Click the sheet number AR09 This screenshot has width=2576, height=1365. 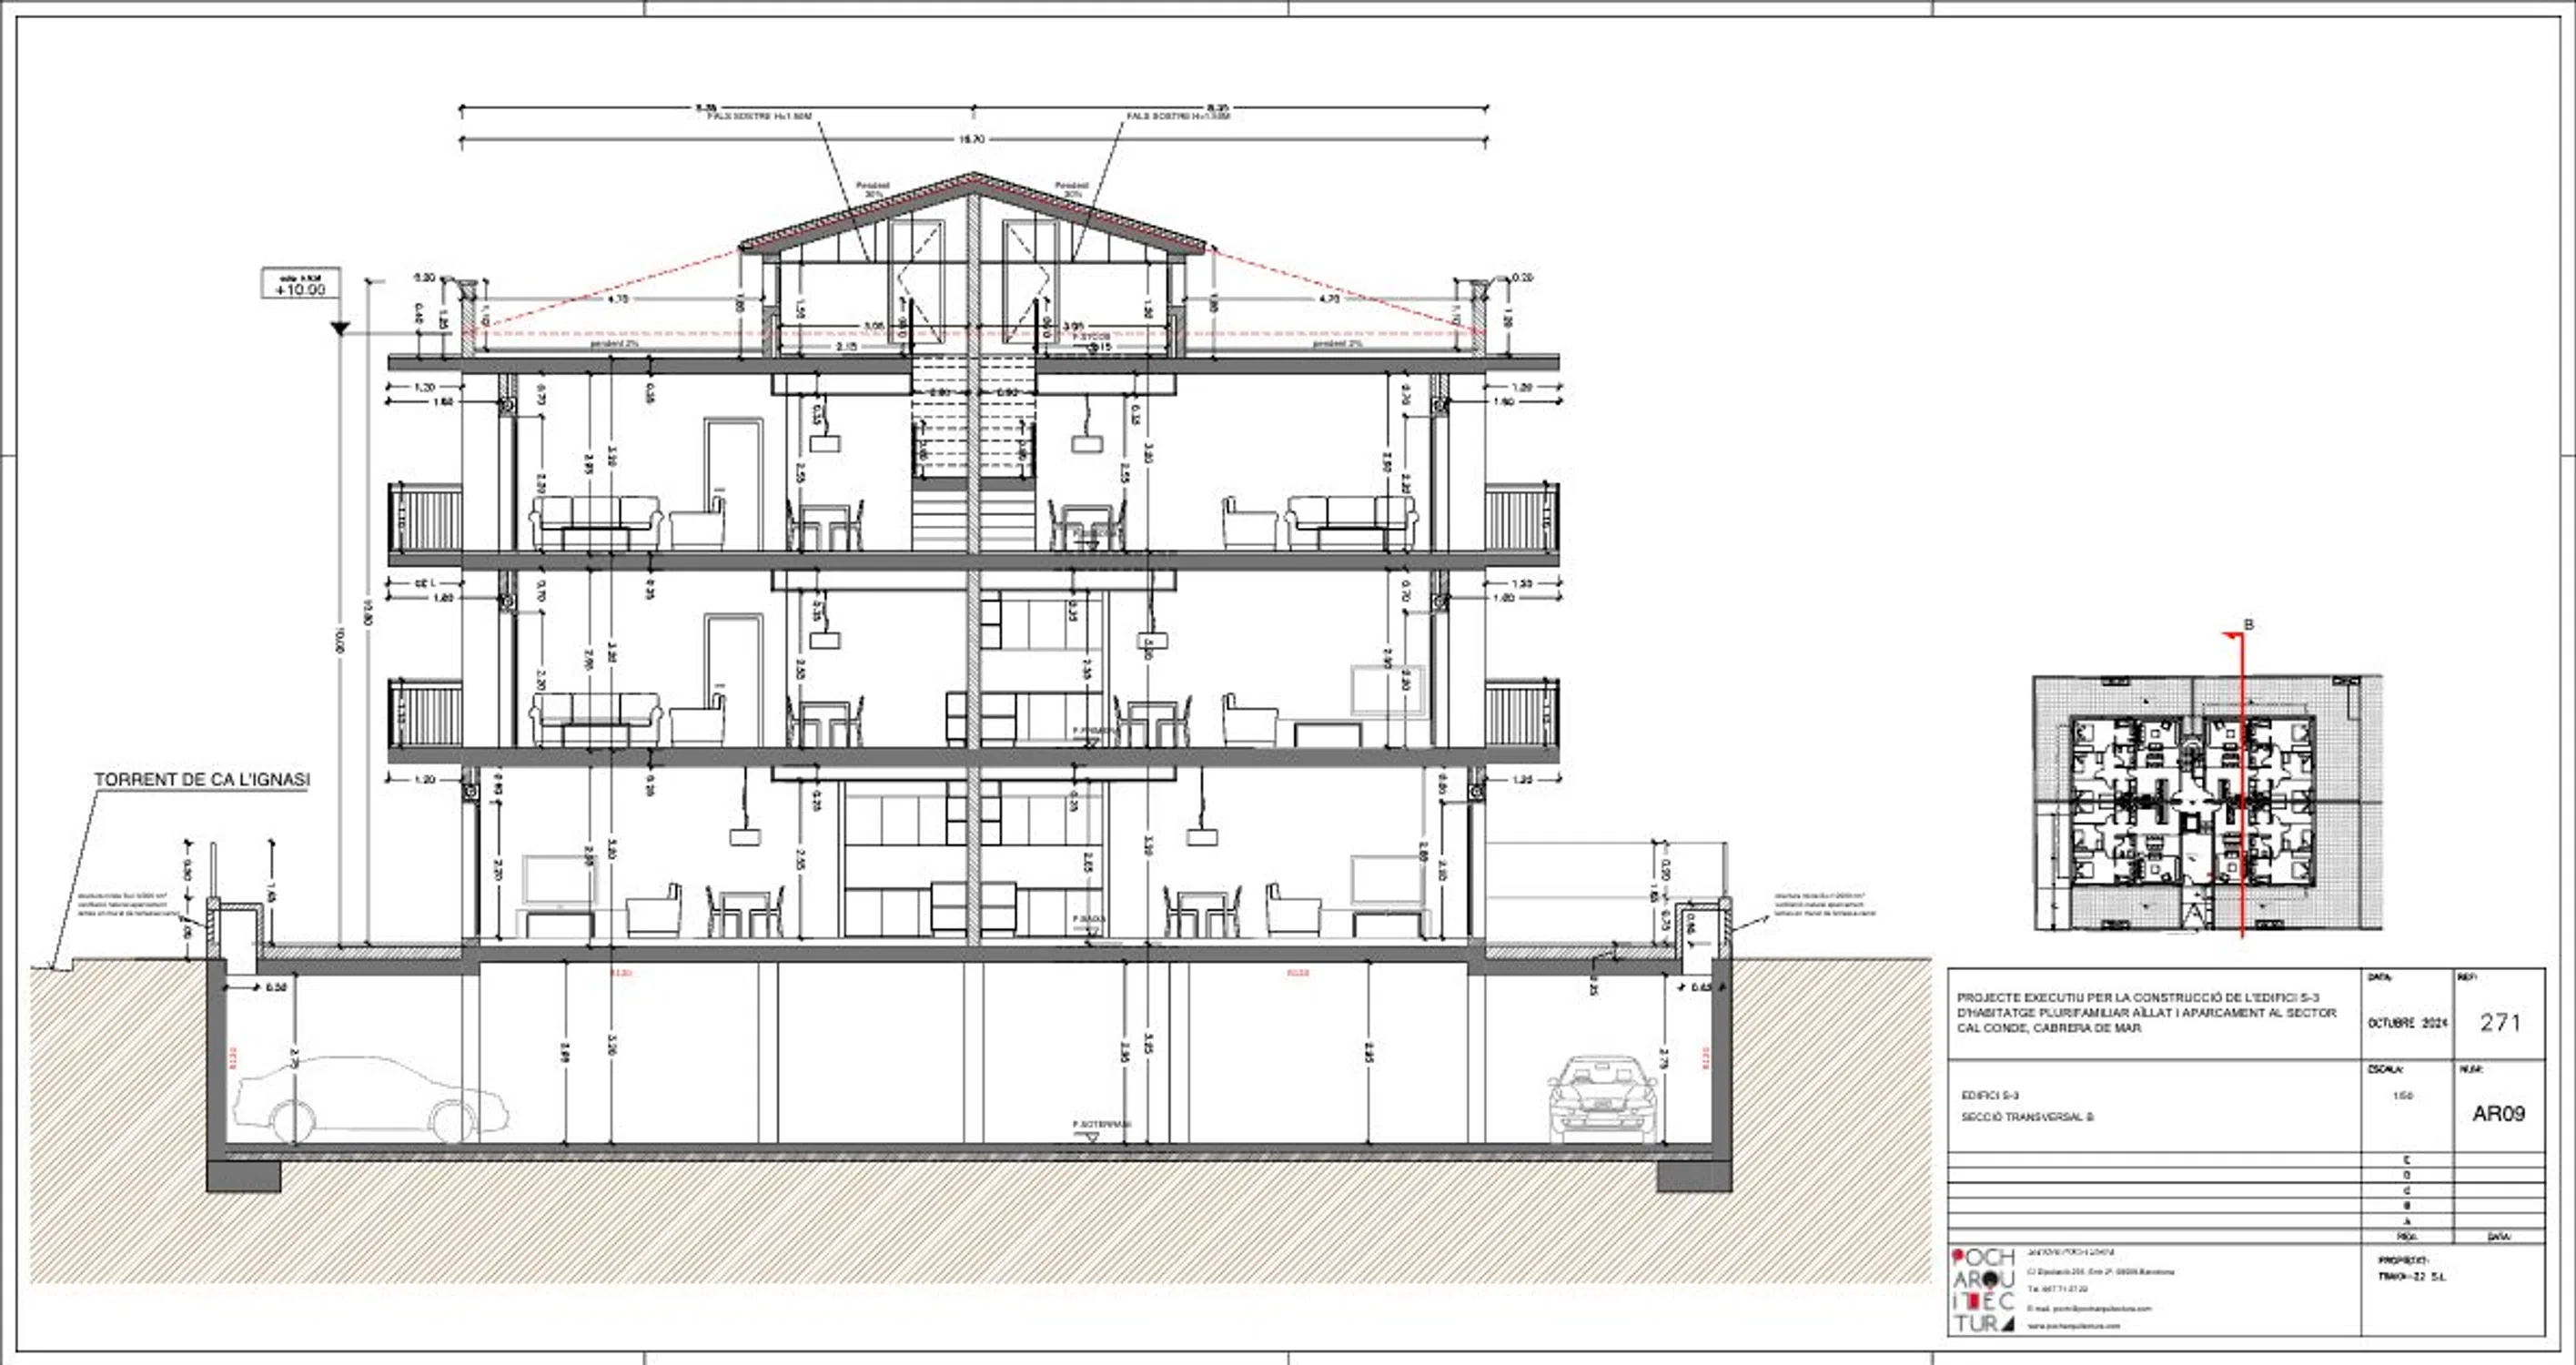2498,1113
